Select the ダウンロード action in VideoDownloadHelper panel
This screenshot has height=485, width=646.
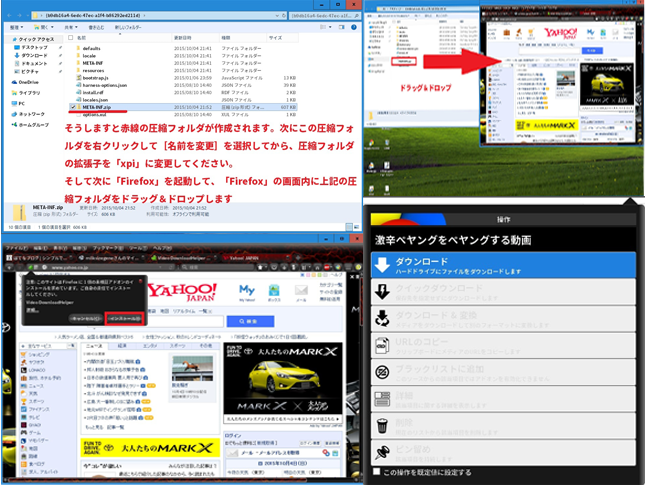click(503, 265)
